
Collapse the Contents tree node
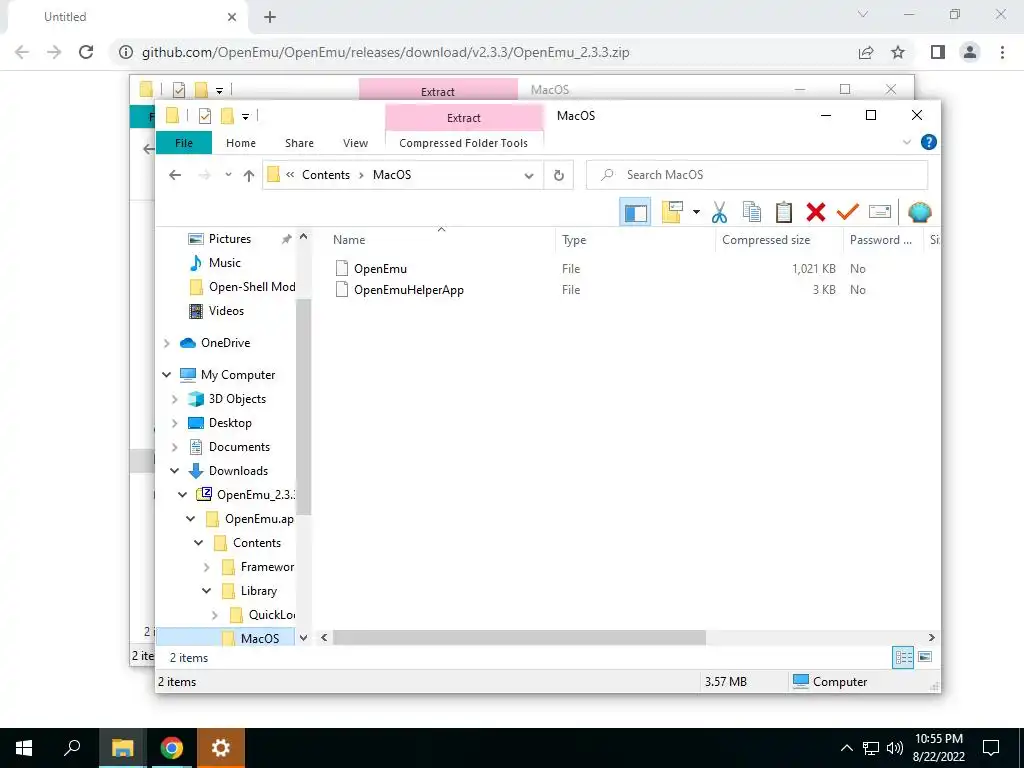pyautogui.click(x=199, y=543)
